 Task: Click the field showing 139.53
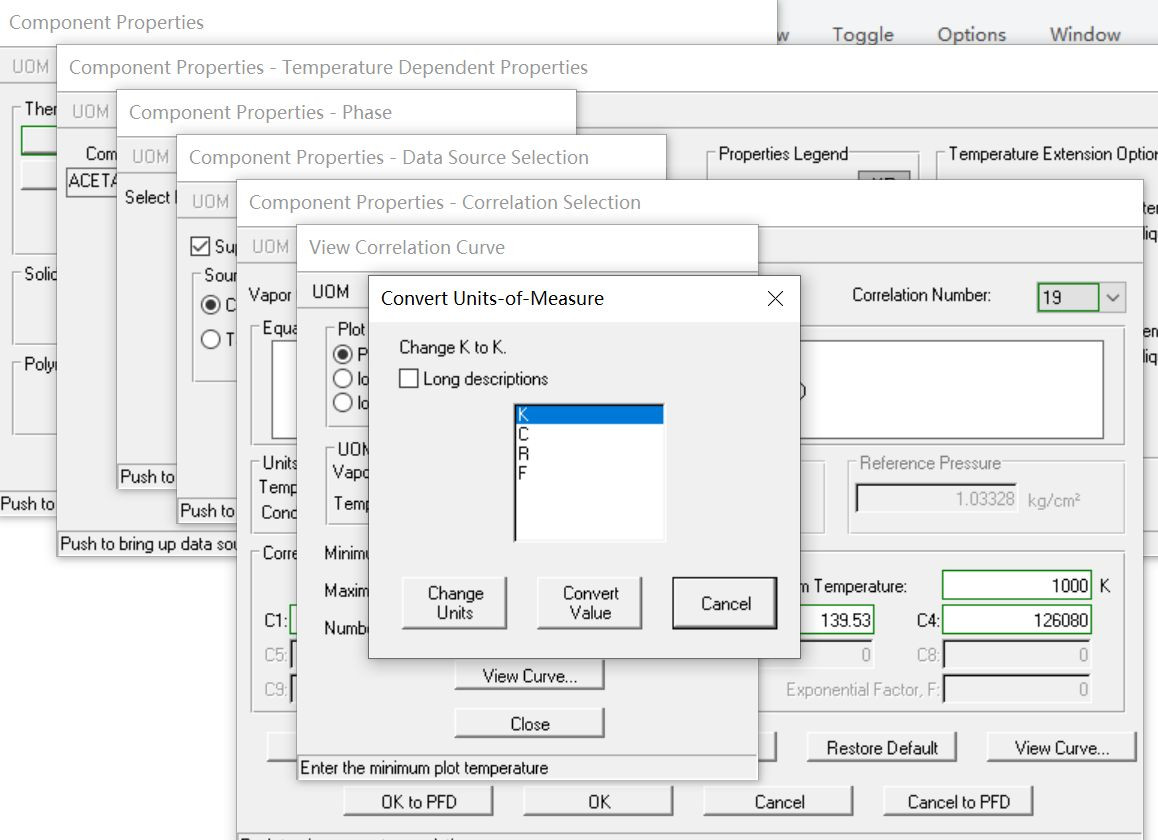point(837,620)
